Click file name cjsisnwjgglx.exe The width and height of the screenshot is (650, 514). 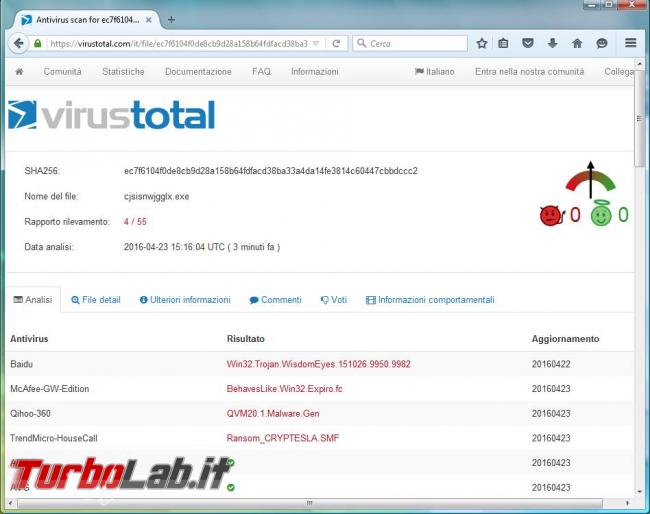[x=156, y=196]
